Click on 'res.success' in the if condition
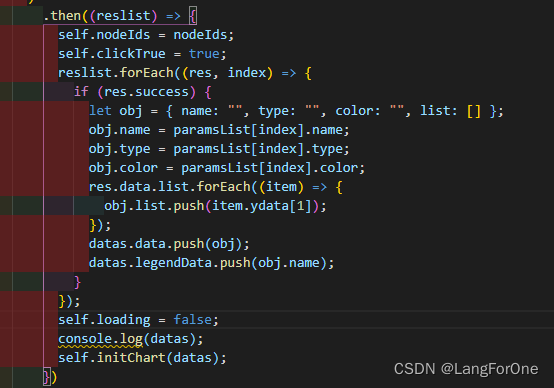554x388 pixels. coord(146,92)
